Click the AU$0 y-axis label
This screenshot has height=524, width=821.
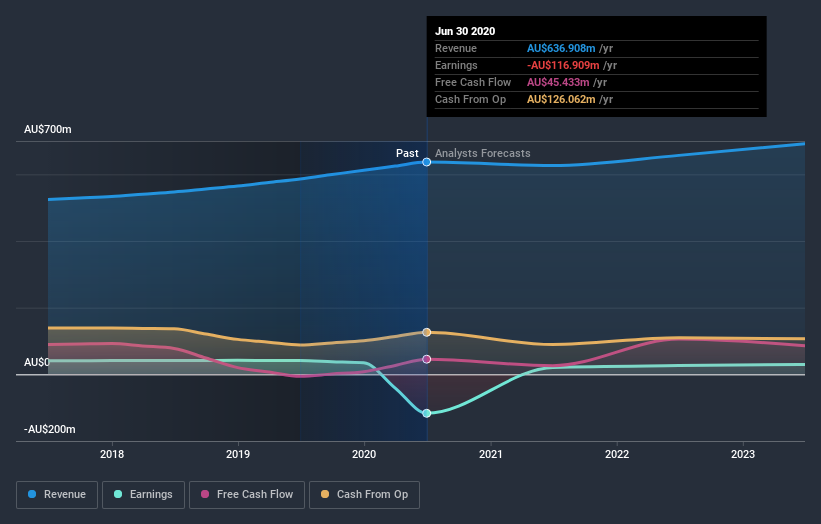[37, 362]
